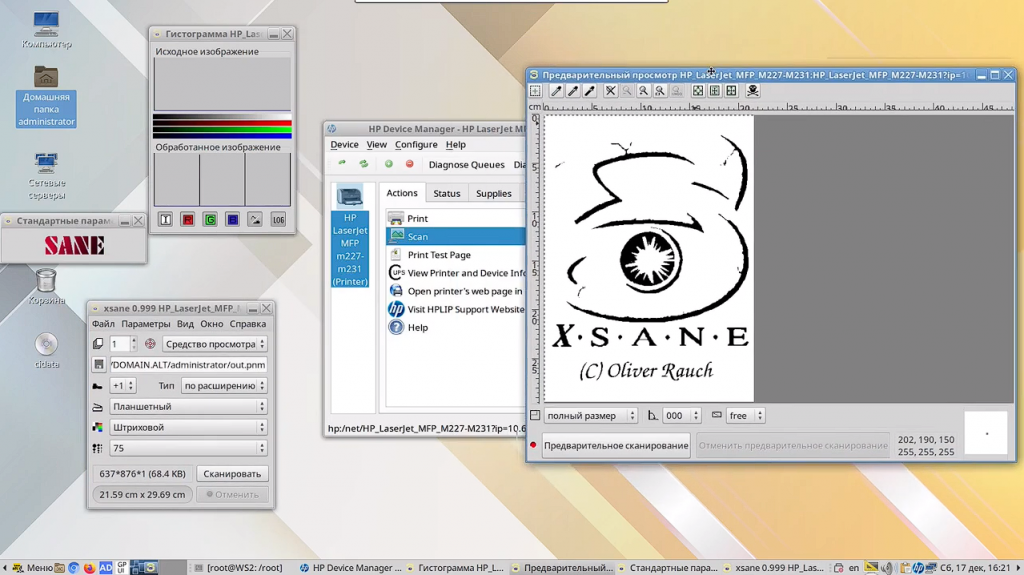Select the HP LaserJet MFP m227-m231 device
The image size is (1024, 575).
(350, 237)
